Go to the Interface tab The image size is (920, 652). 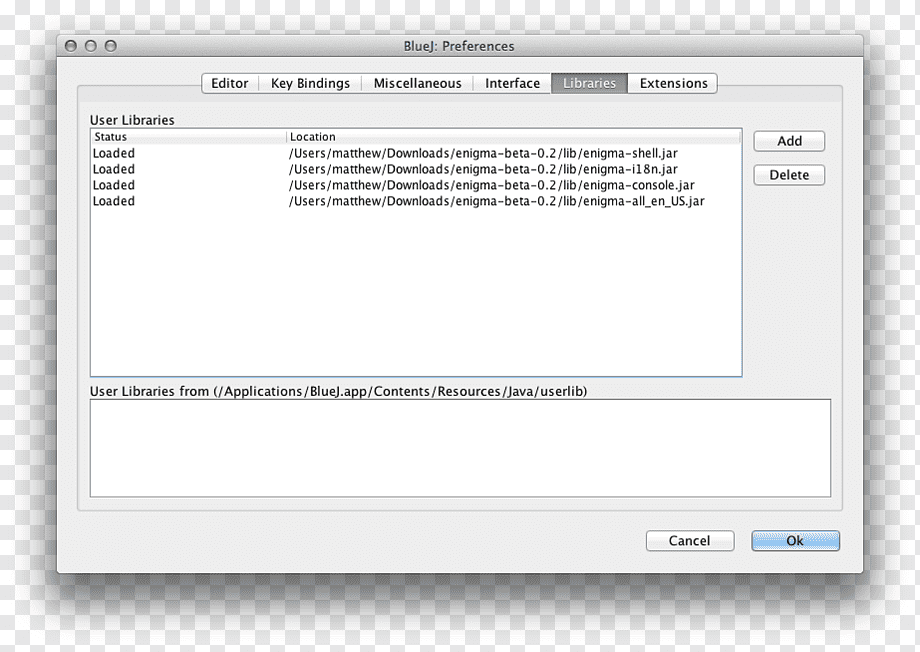pyautogui.click(x=512, y=83)
